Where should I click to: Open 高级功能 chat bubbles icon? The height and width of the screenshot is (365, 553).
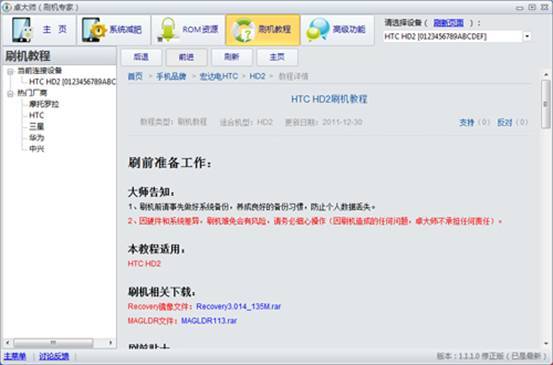point(318,29)
